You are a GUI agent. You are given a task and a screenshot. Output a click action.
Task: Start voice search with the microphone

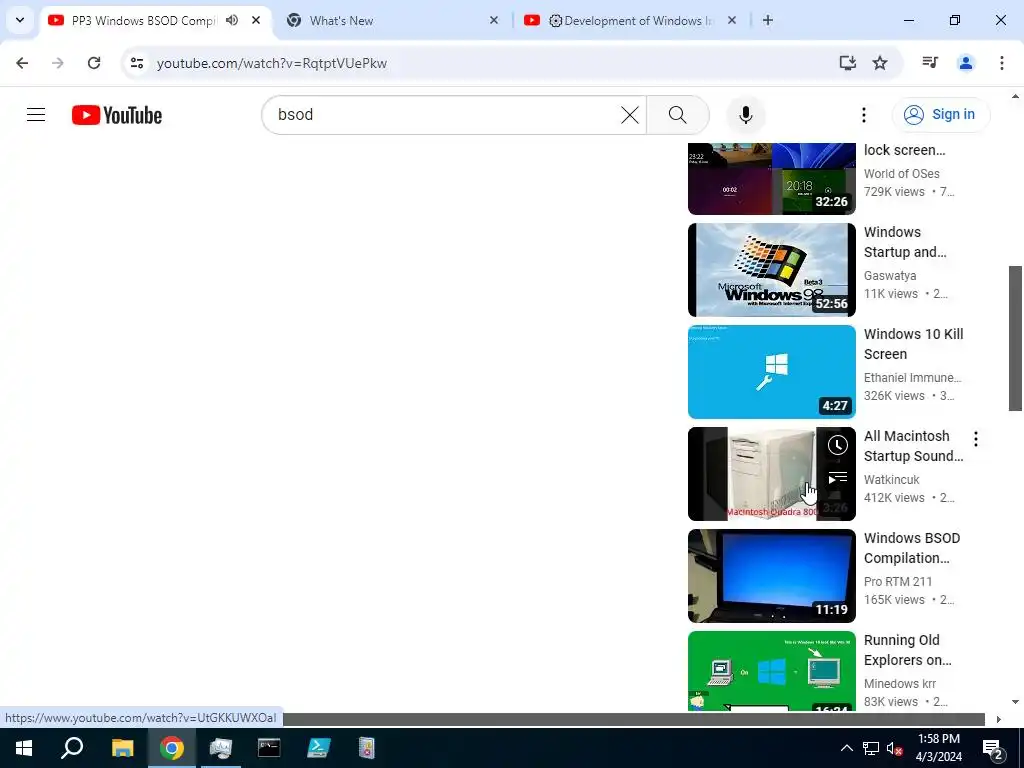(745, 115)
